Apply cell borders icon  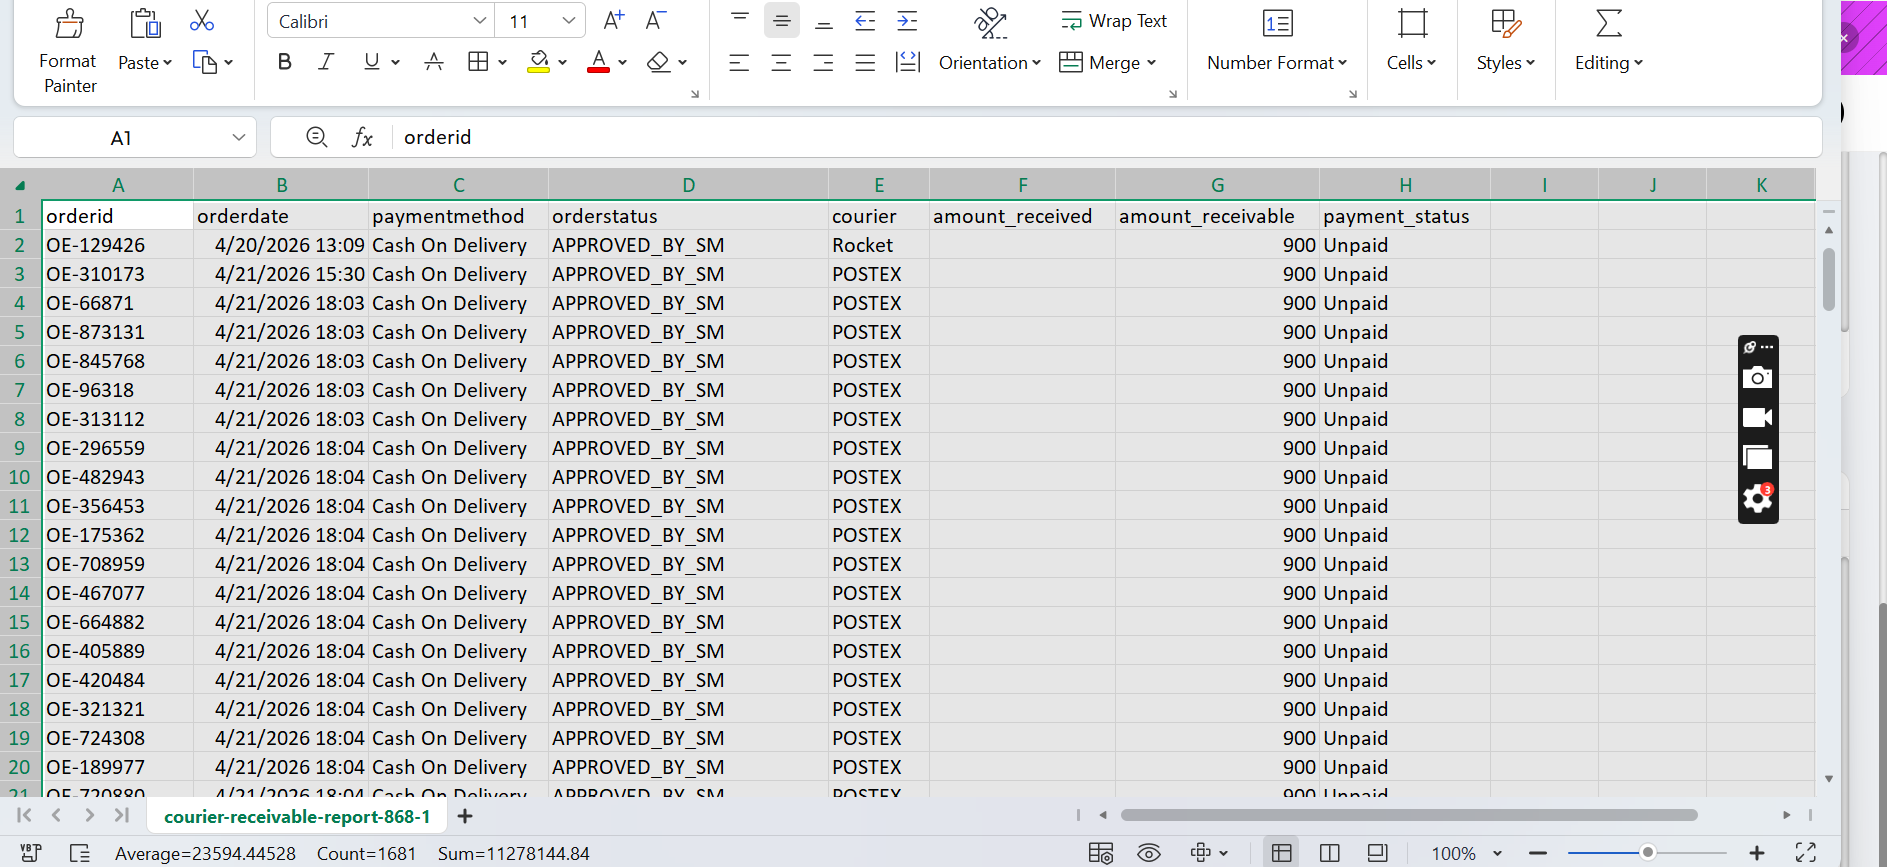pyautogui.click(x=478, y=62)
